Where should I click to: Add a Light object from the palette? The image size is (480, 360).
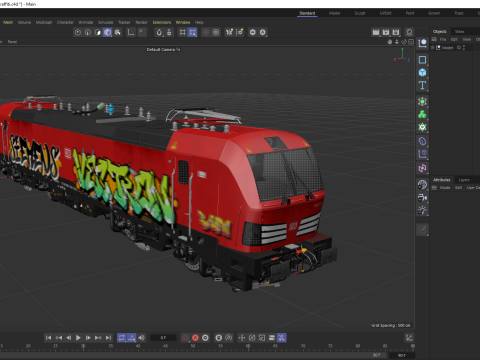tap(422, 210)
